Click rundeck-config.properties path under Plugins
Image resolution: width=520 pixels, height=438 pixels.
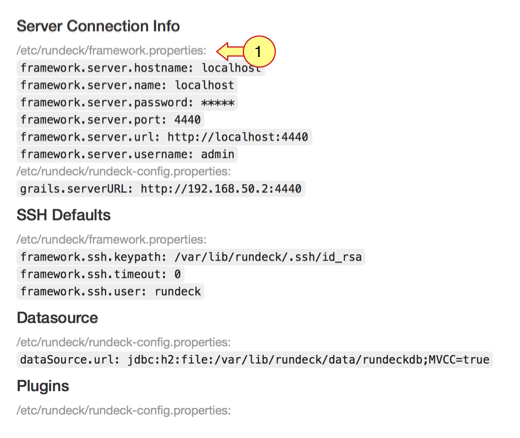point(124,410)
